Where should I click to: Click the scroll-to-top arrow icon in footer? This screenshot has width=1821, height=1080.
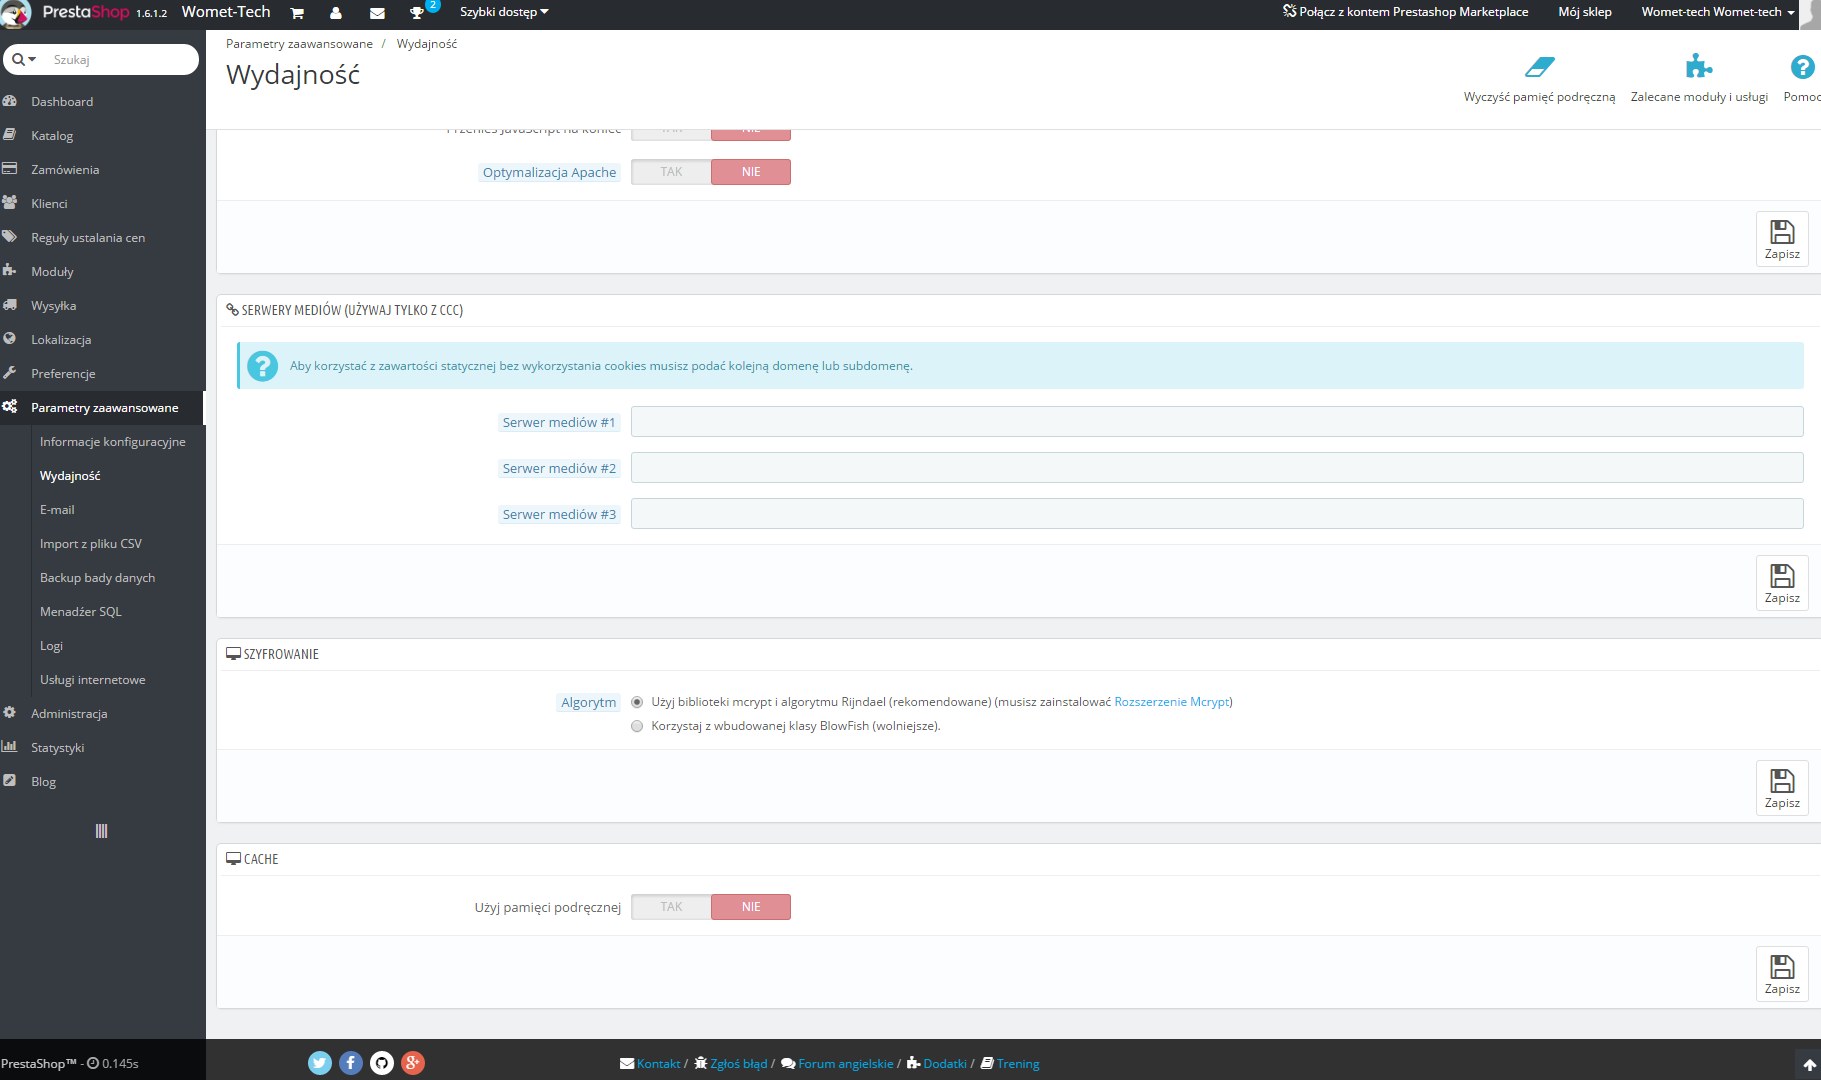(1809, 1065)
